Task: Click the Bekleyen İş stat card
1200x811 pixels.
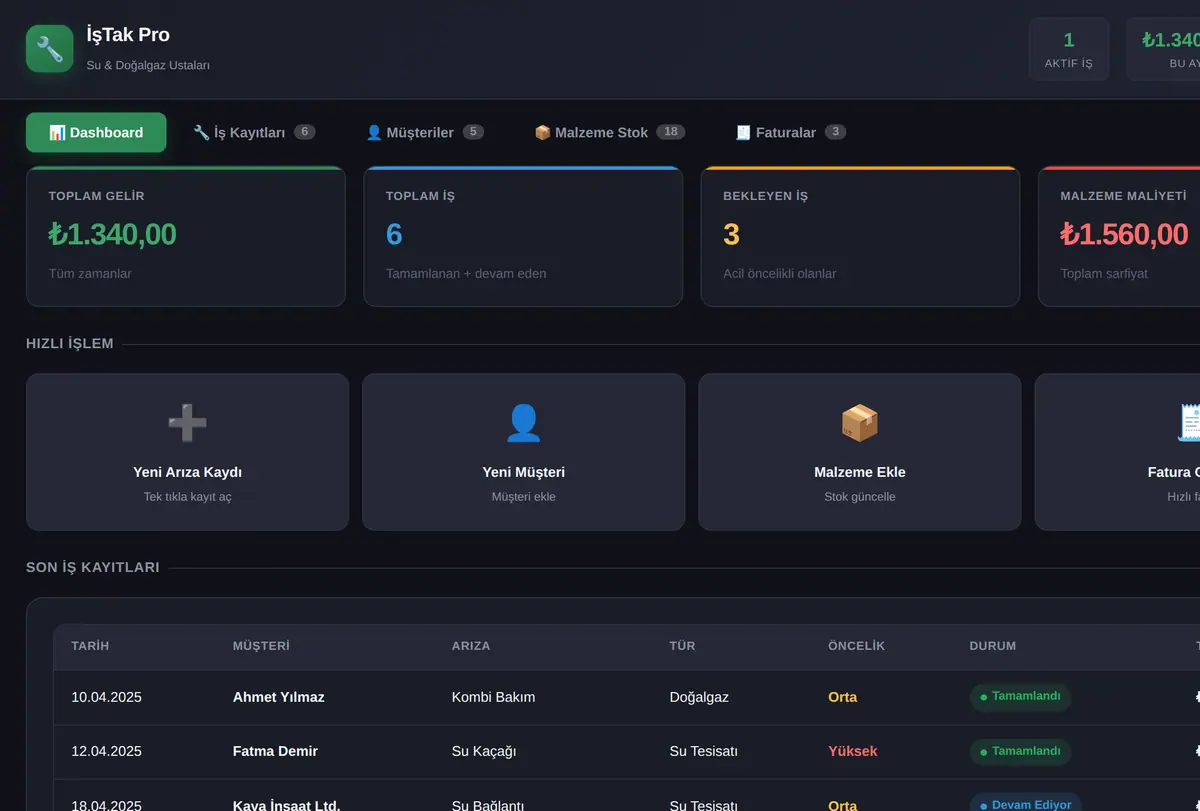Action: click(x=860, y=236)
